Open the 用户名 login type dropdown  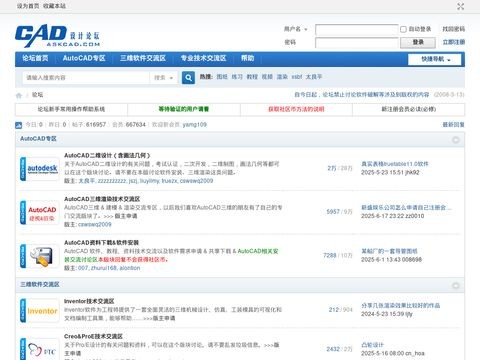click(295, 29)
